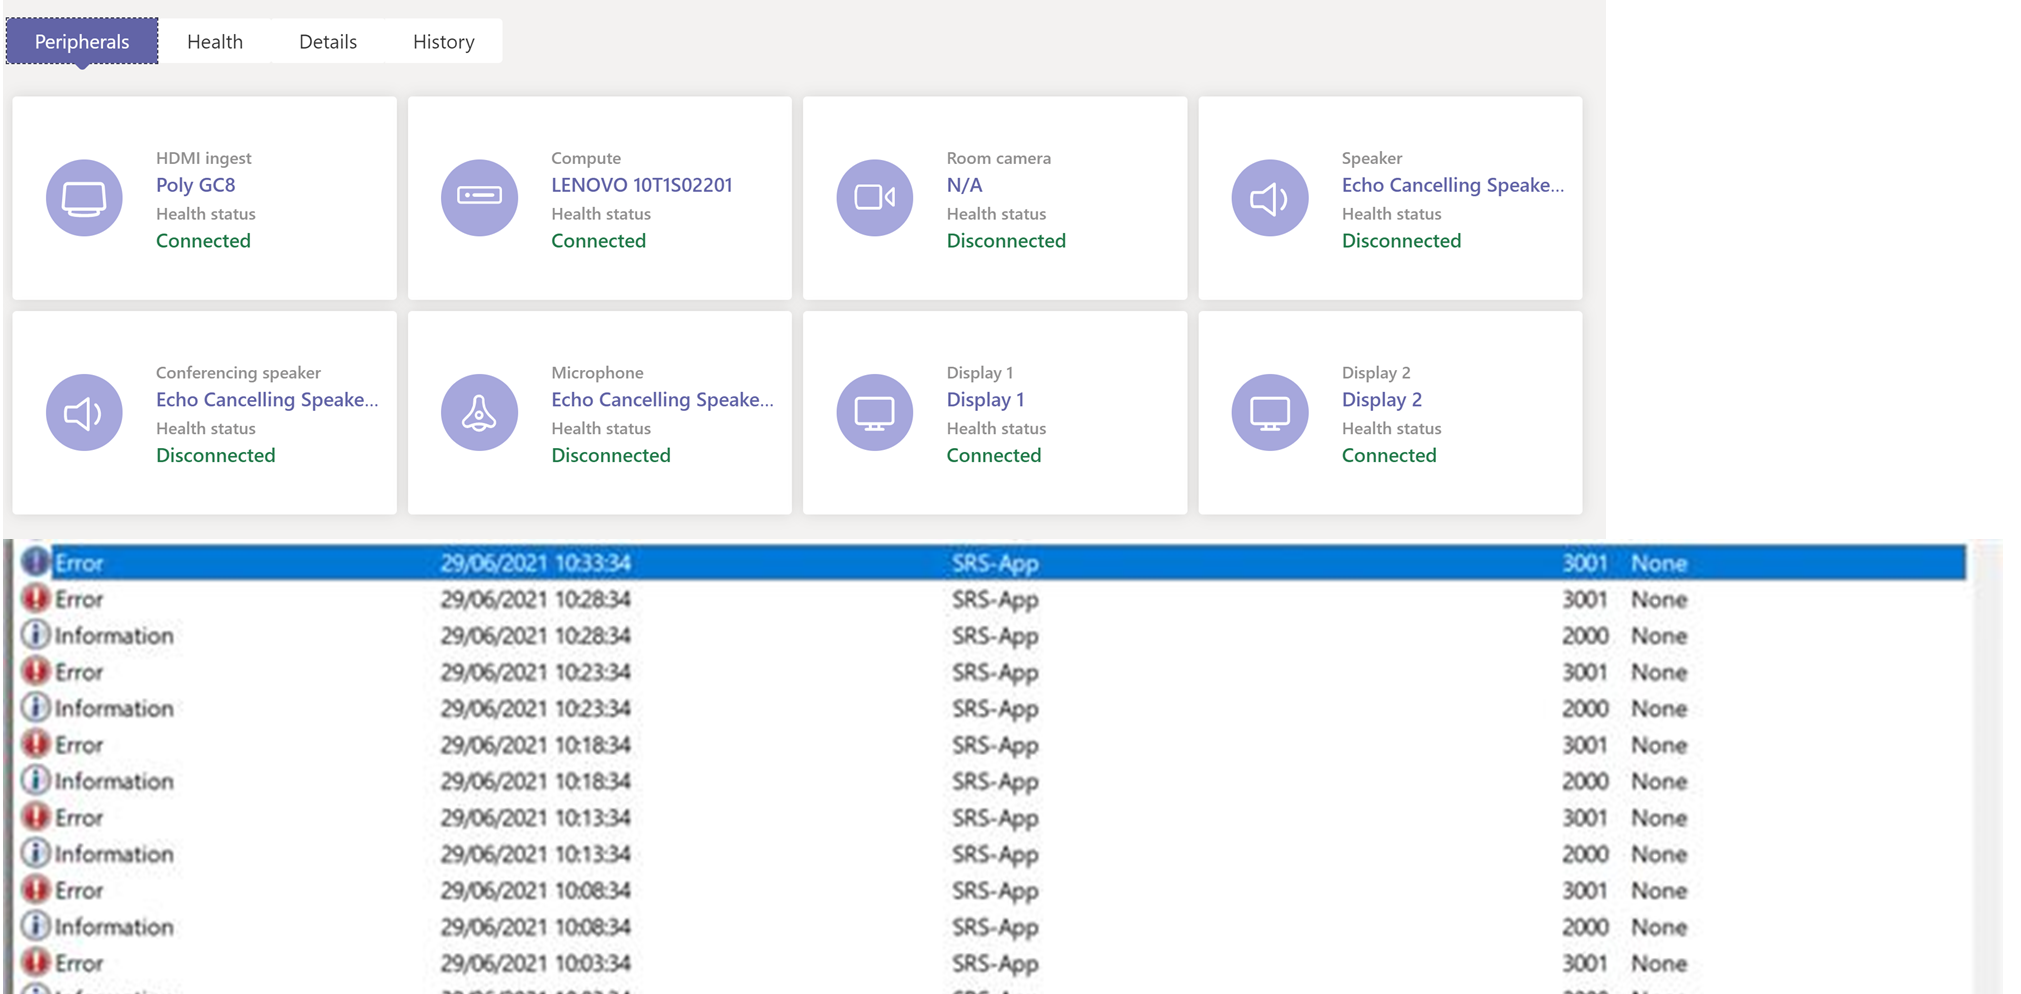
Task: Click the info icon of the 10:18:34 Information row
Action: (x=36, y=780)
